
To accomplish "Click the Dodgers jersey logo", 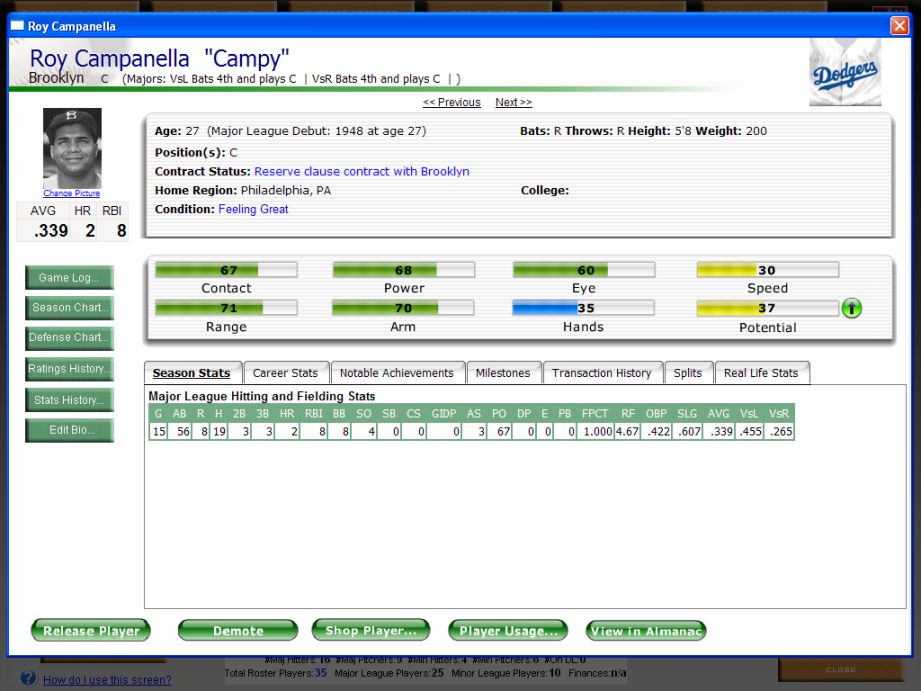I will coord(845,73).
